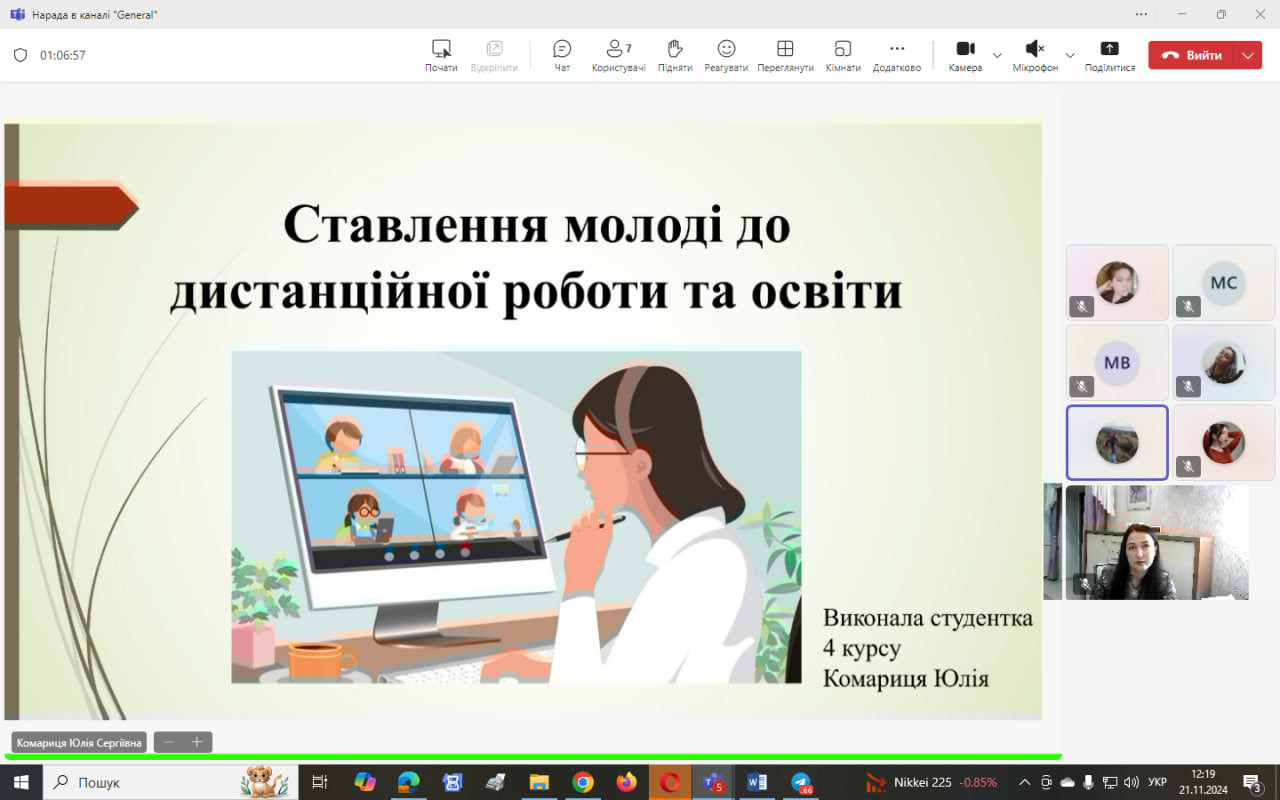The height and width of the screenshot is (800, 1280).
Task: Click the 01:06:57 meeting timer
Action: point(63,55)
